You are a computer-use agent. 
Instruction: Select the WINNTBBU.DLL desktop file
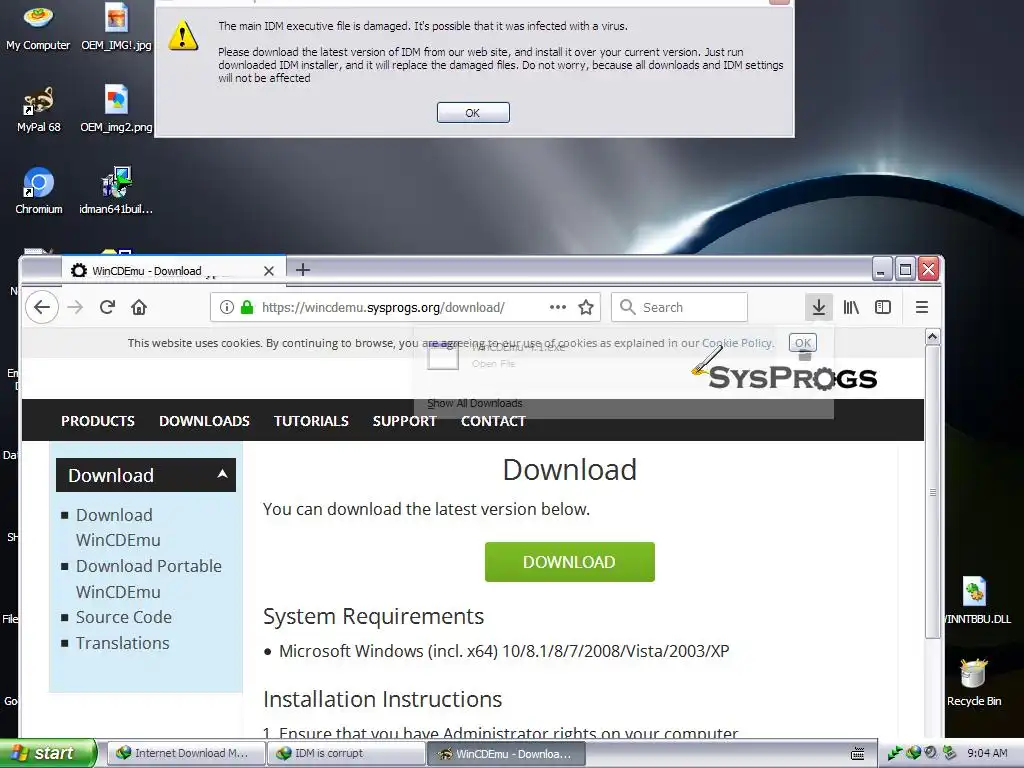click(974, 601)
